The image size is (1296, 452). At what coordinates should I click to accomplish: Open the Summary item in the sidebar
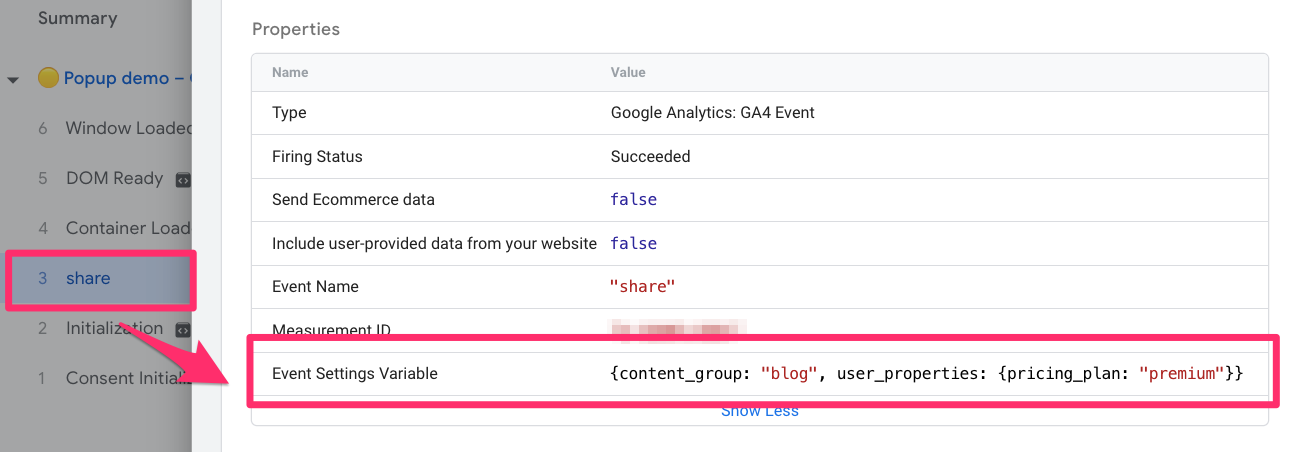coord(77,18)
